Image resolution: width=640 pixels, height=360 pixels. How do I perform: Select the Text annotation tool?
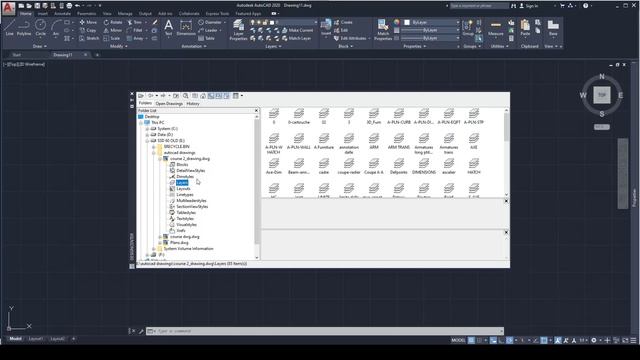tap(168, 28)
